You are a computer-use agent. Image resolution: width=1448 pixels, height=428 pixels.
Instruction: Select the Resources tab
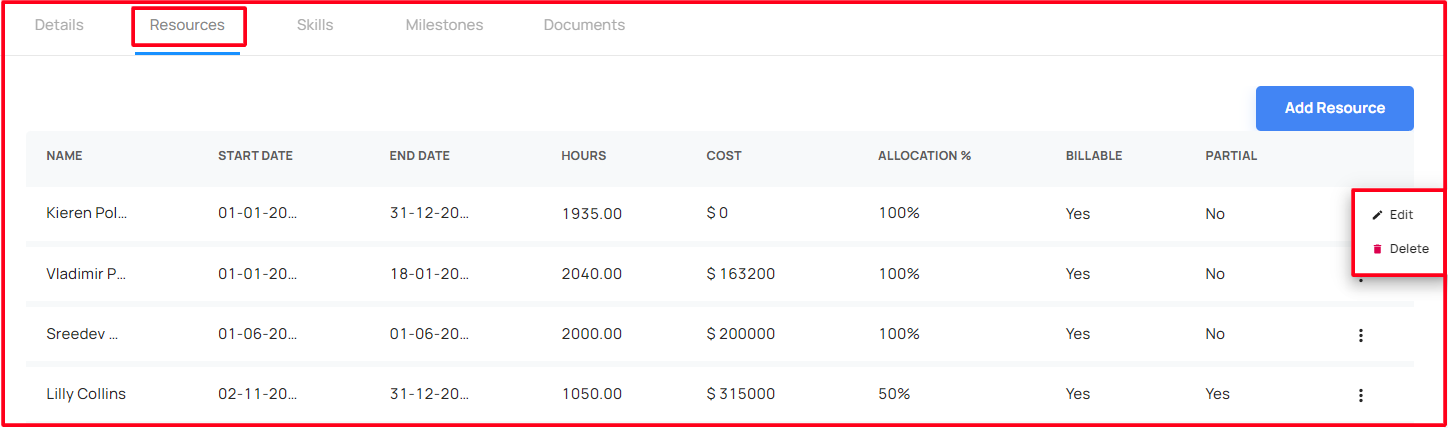(x=187, y=25)
